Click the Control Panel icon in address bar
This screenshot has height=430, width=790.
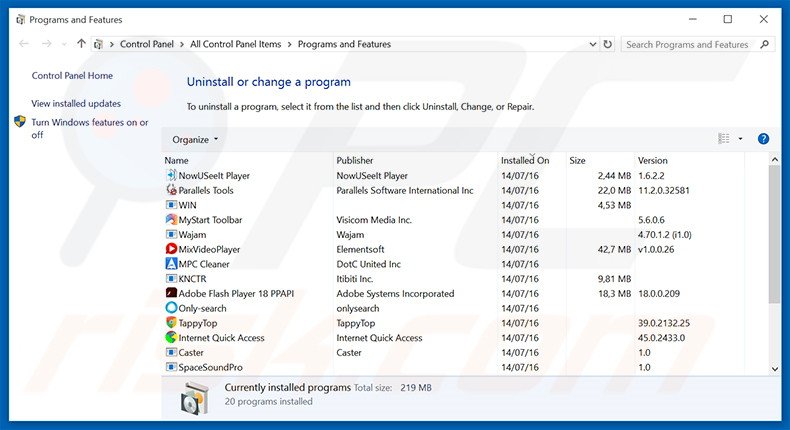point(98,44)
